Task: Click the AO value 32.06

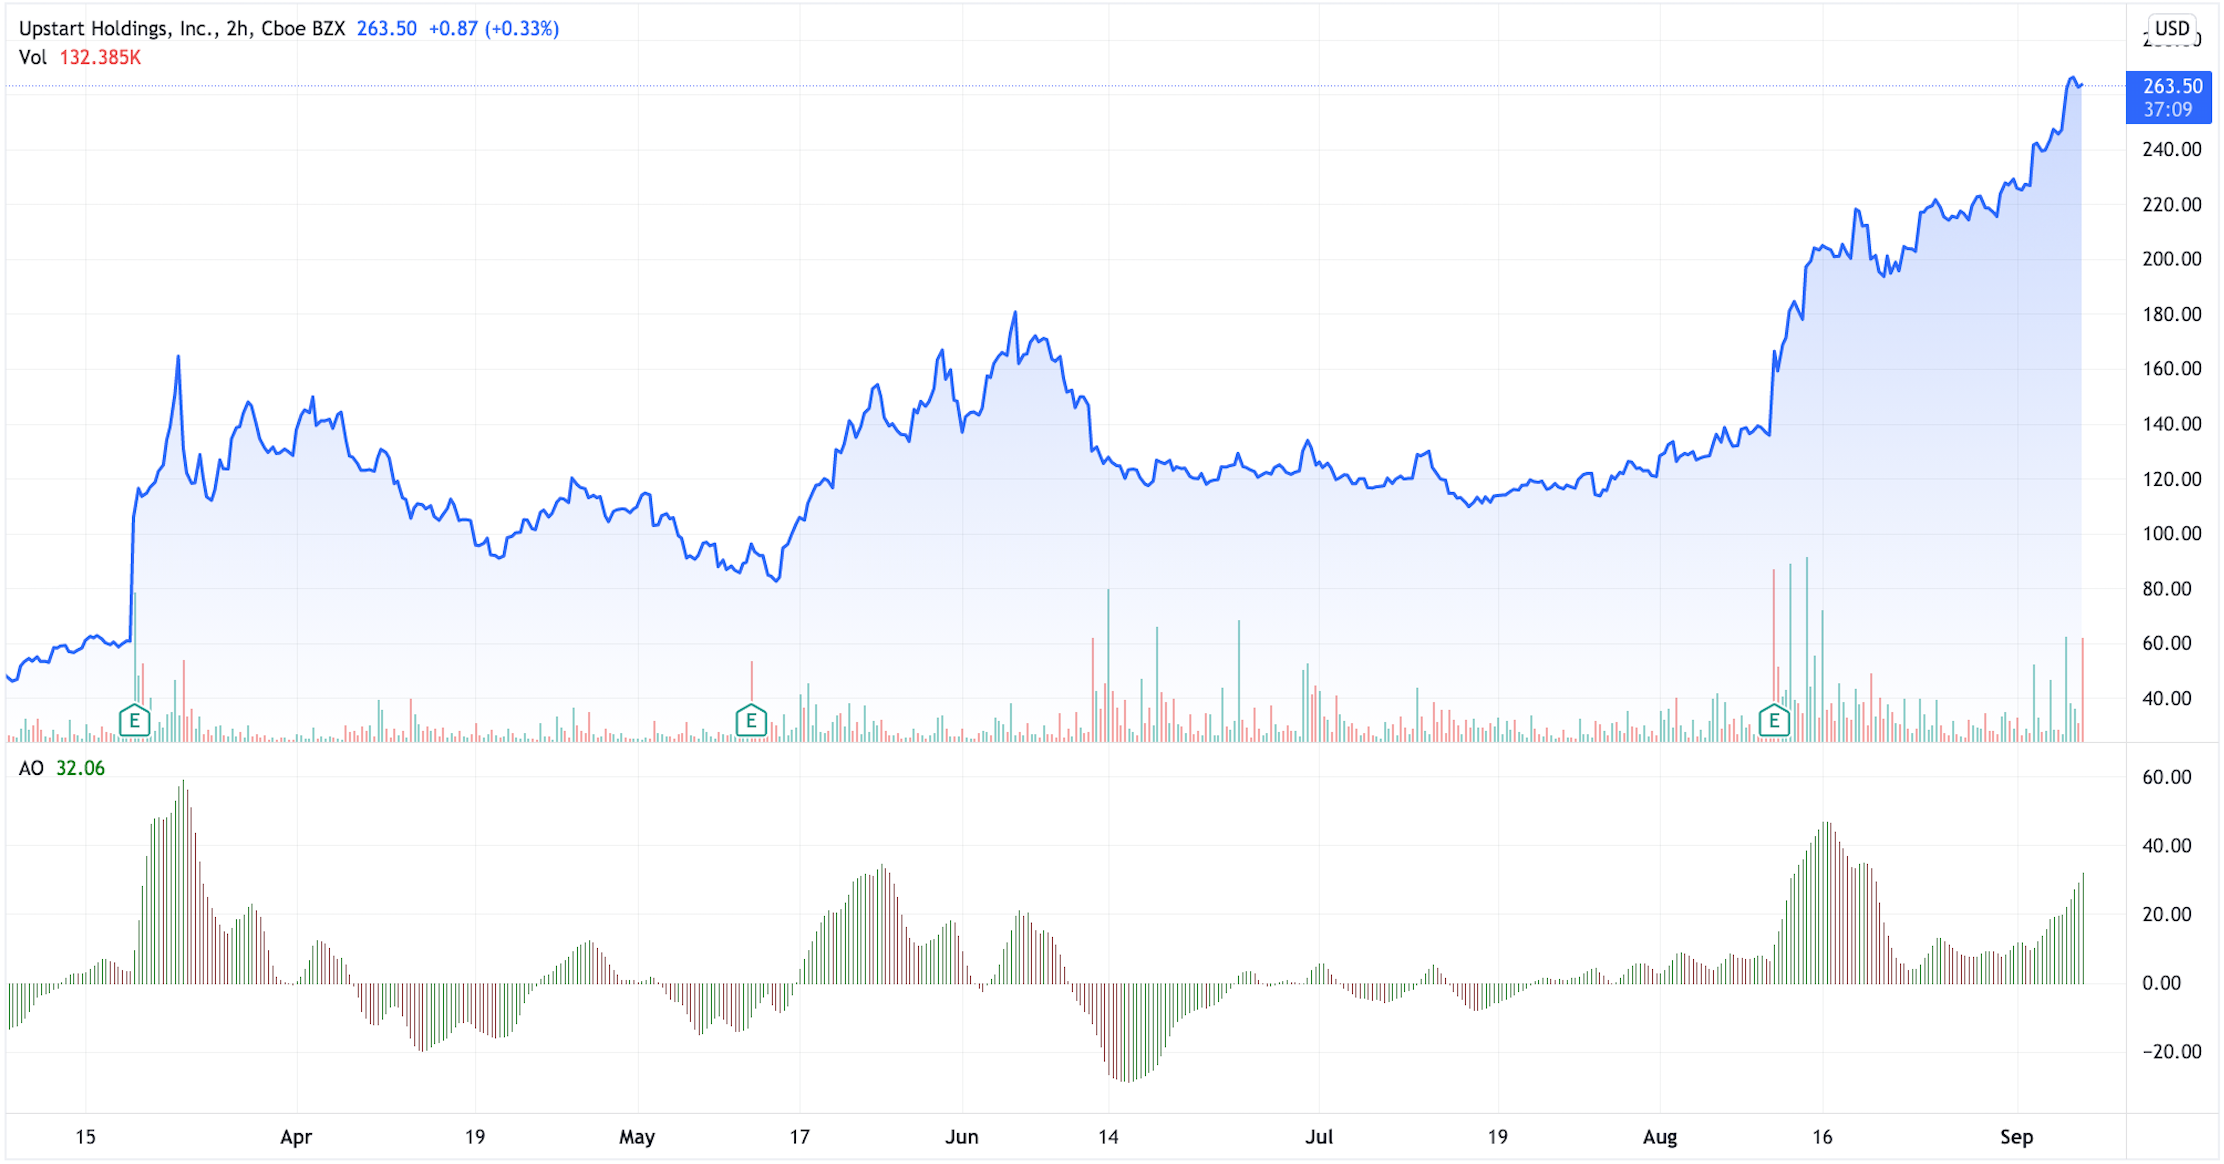Action: click(80, 768)
